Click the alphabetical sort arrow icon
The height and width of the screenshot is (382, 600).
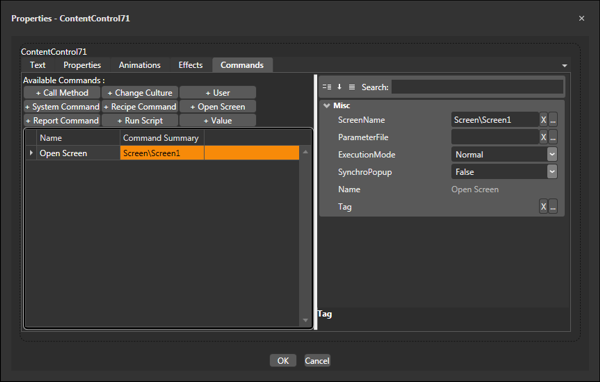coord(339,87)
